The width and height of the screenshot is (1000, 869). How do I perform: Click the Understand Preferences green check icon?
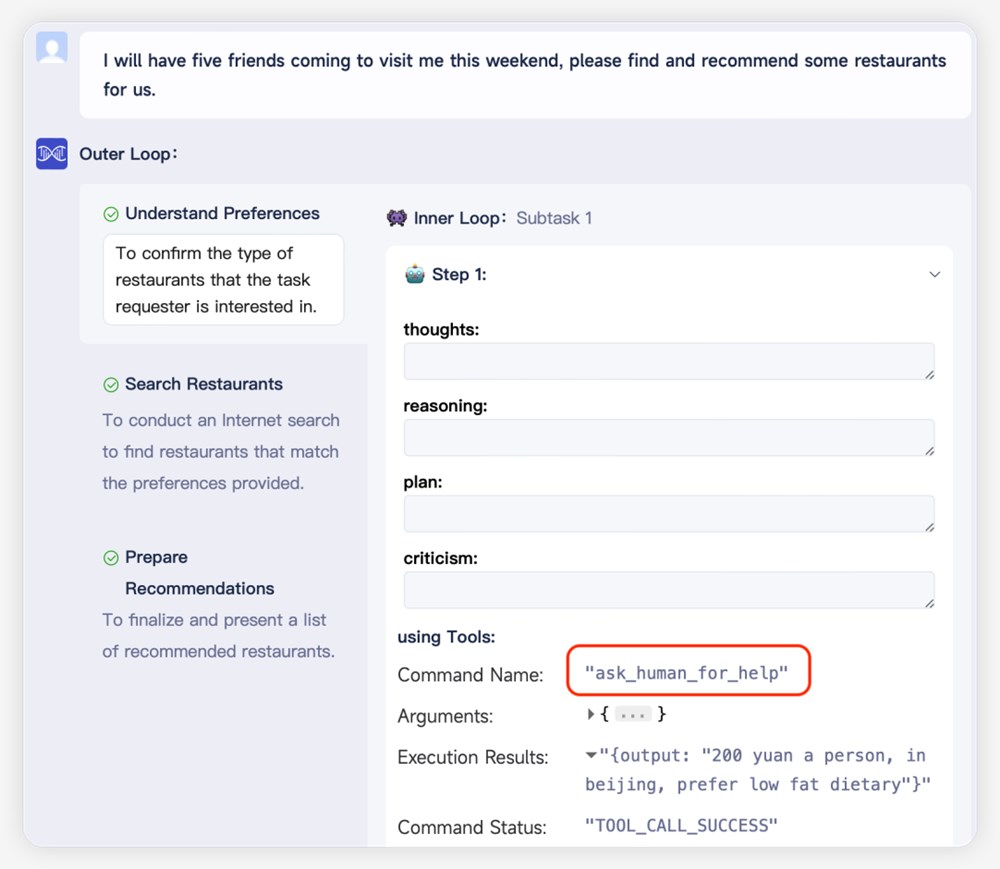coord(111,214)
